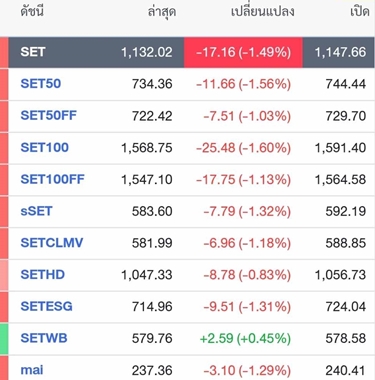Click the เปลี่ยนแปลง column header
This screenshot has height=380, width=375.
[x=263, y=12]
